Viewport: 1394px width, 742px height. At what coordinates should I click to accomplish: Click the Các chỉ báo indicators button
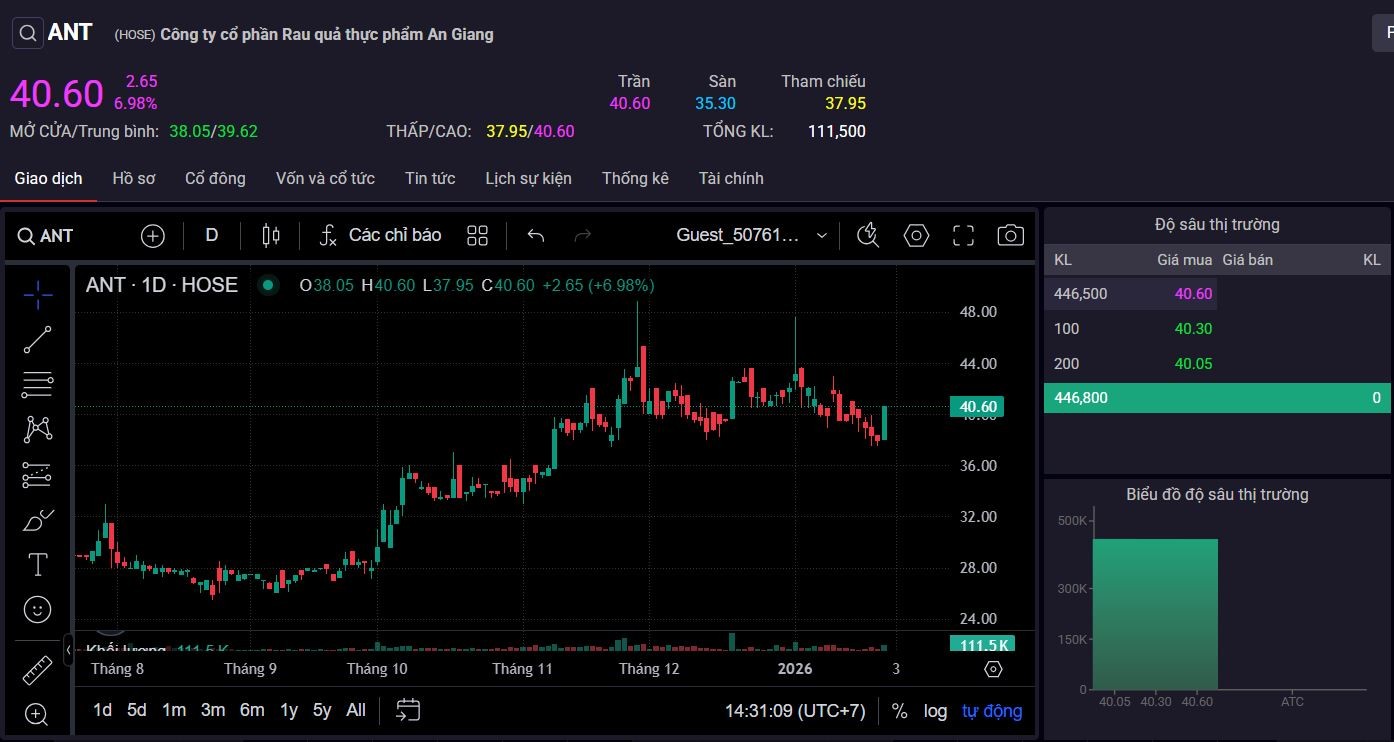click(x=380, y=236)
